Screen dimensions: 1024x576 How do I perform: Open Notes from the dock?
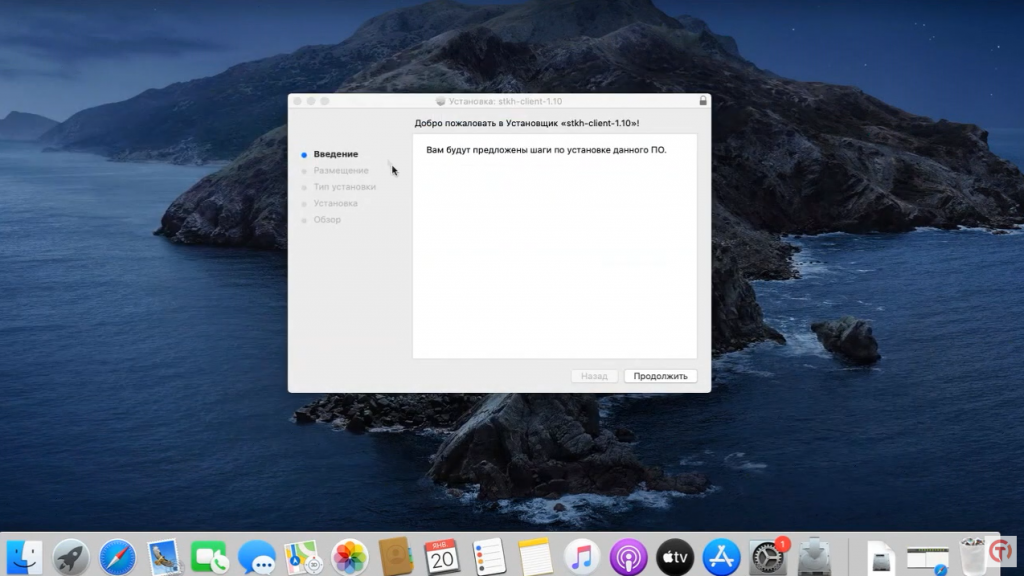point(536,557)
